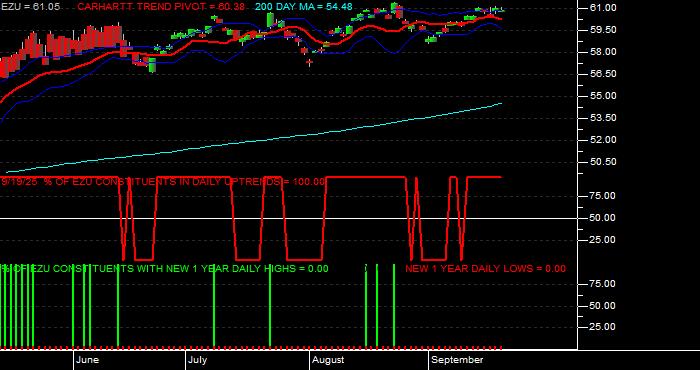Select the CARHARTT TREND PIVOT = 60.38 label

pyautogui.click(x=161, y=7)
